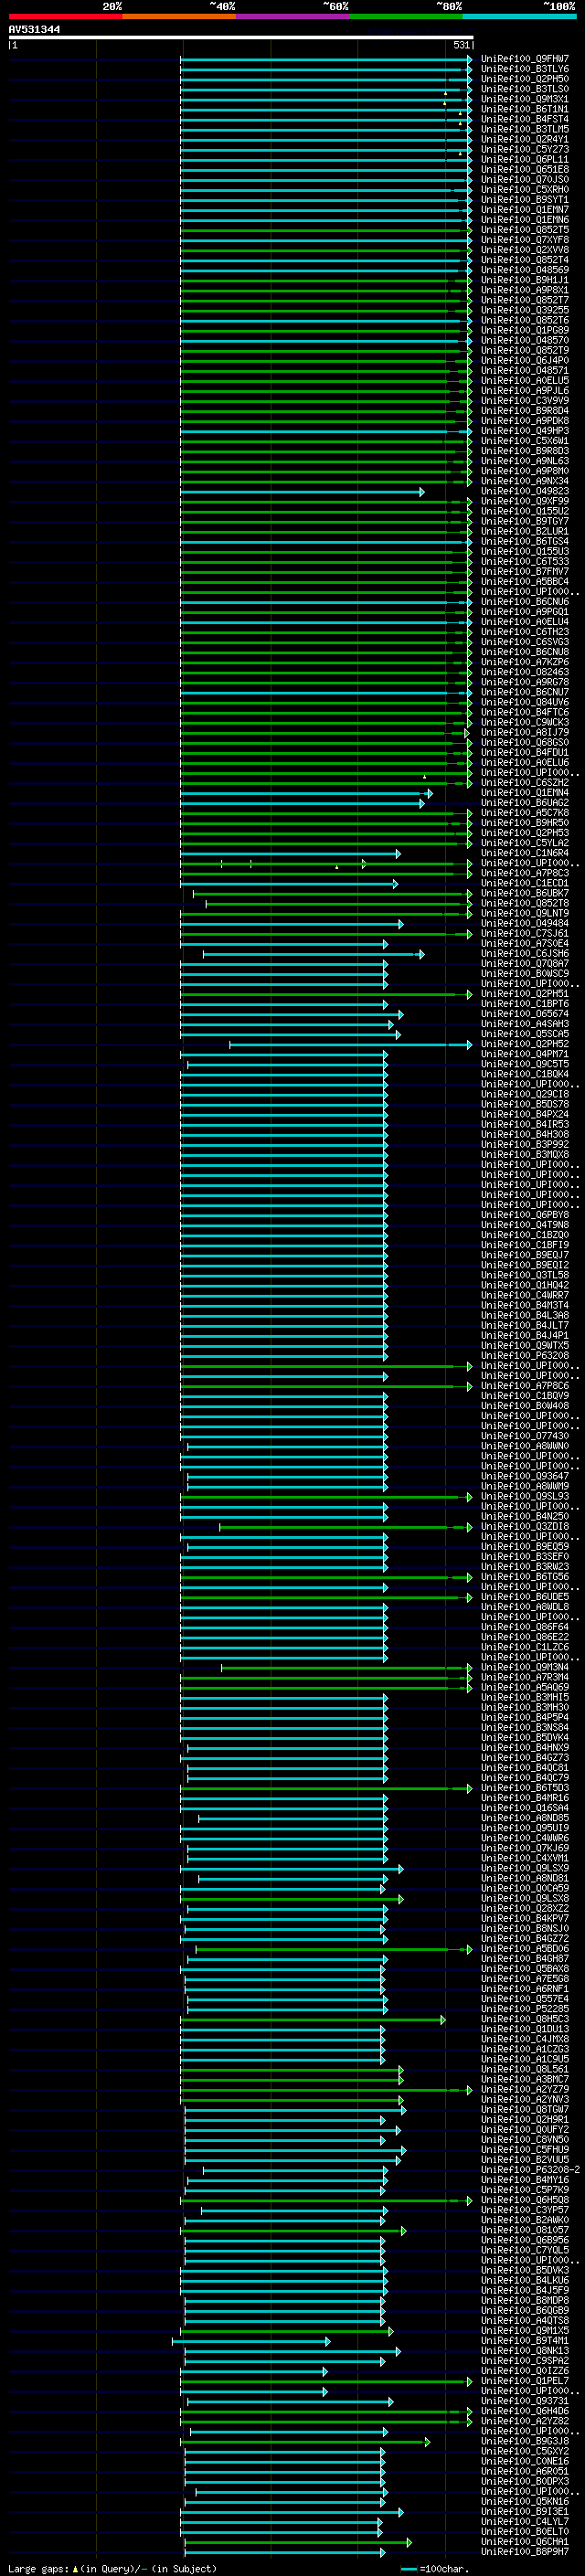Select hit label UniRef100_C4WRR7
The height and width of the screenshot is (2576, 585).
525,1295
